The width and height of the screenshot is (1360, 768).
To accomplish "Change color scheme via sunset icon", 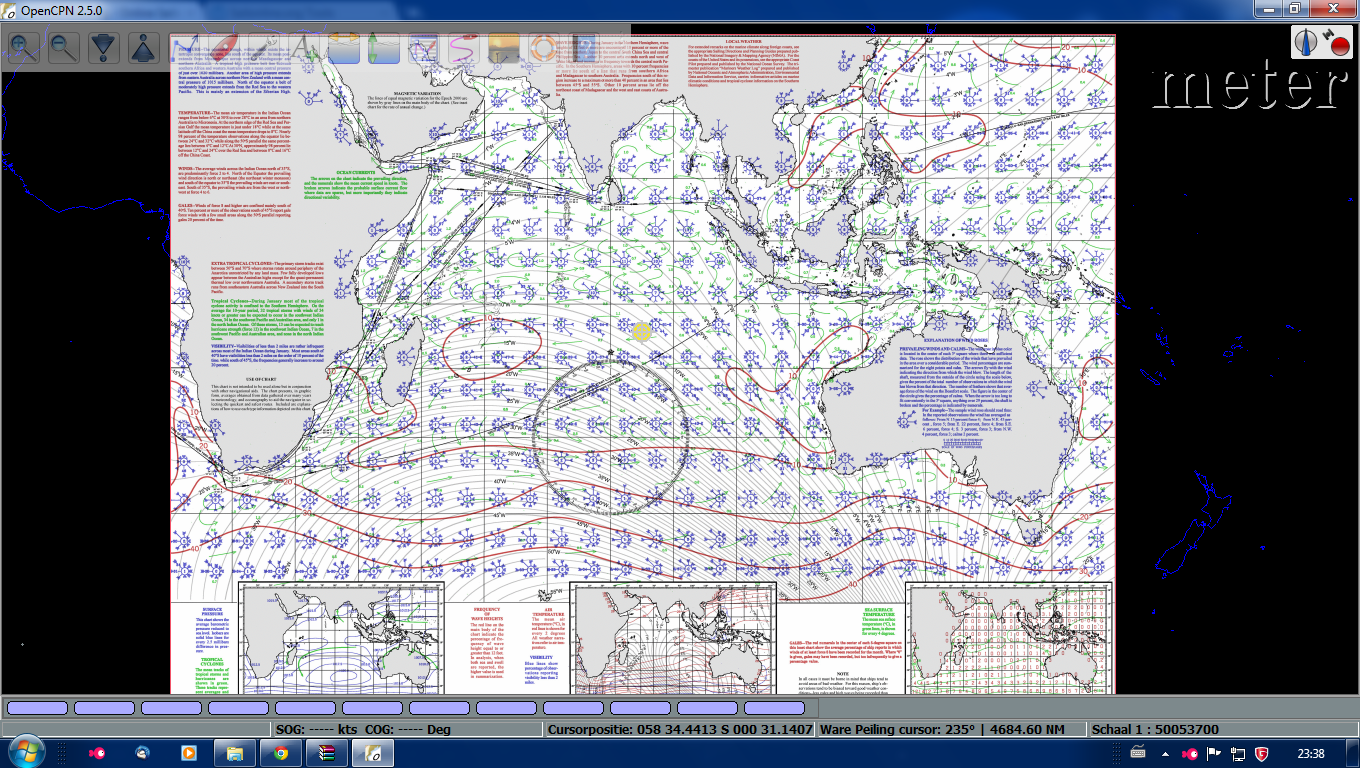I will click(x=504, y=47).
